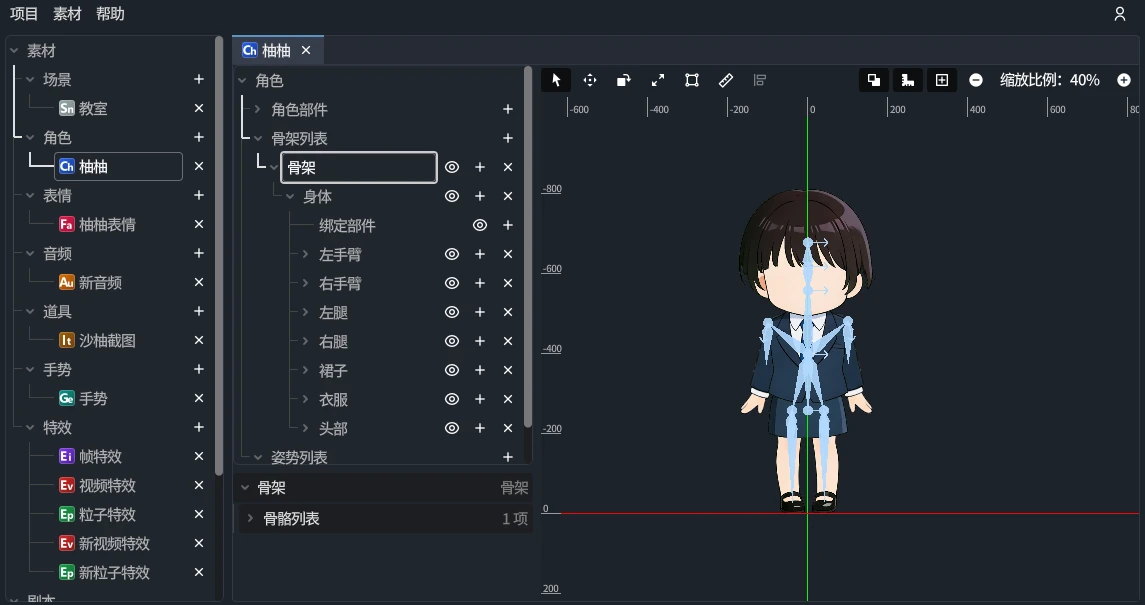Toggle visibility of 绑定部件
The height and width of the screenshot is (605, 1145).
[x=480, y=226]
